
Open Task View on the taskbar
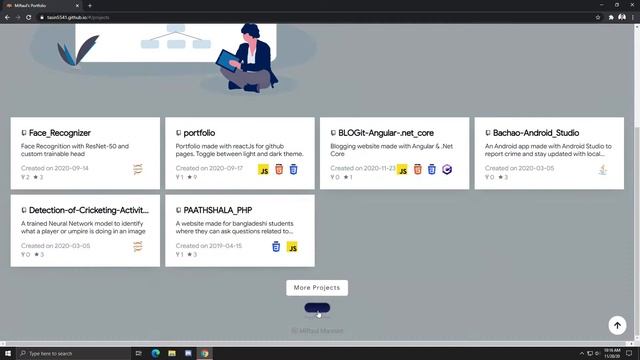pyautogui.click(x=138, y=353)
